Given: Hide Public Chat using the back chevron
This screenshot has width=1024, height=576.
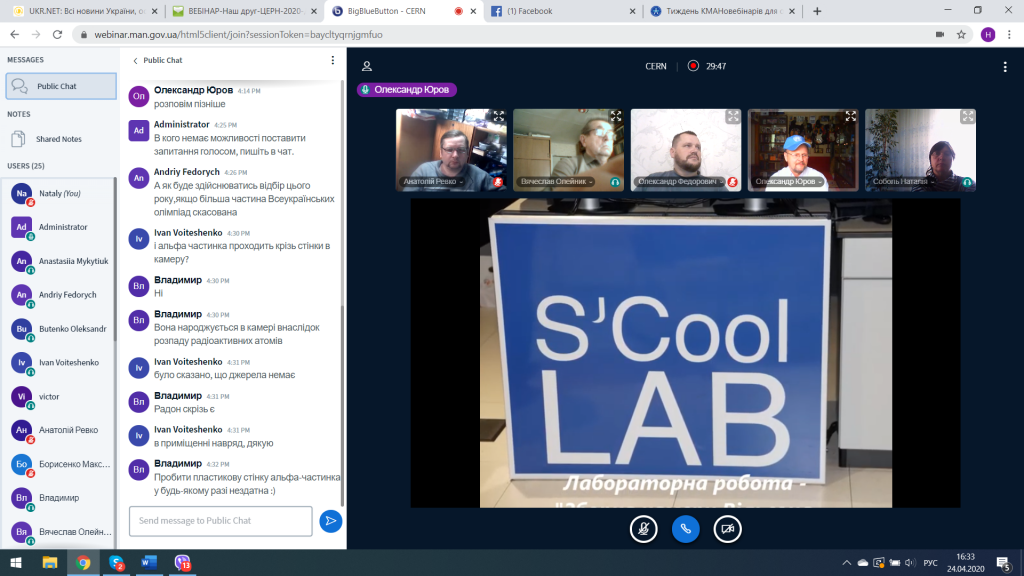Looking at the screenshot, I should pyautogui.click(x=135, y=61).
